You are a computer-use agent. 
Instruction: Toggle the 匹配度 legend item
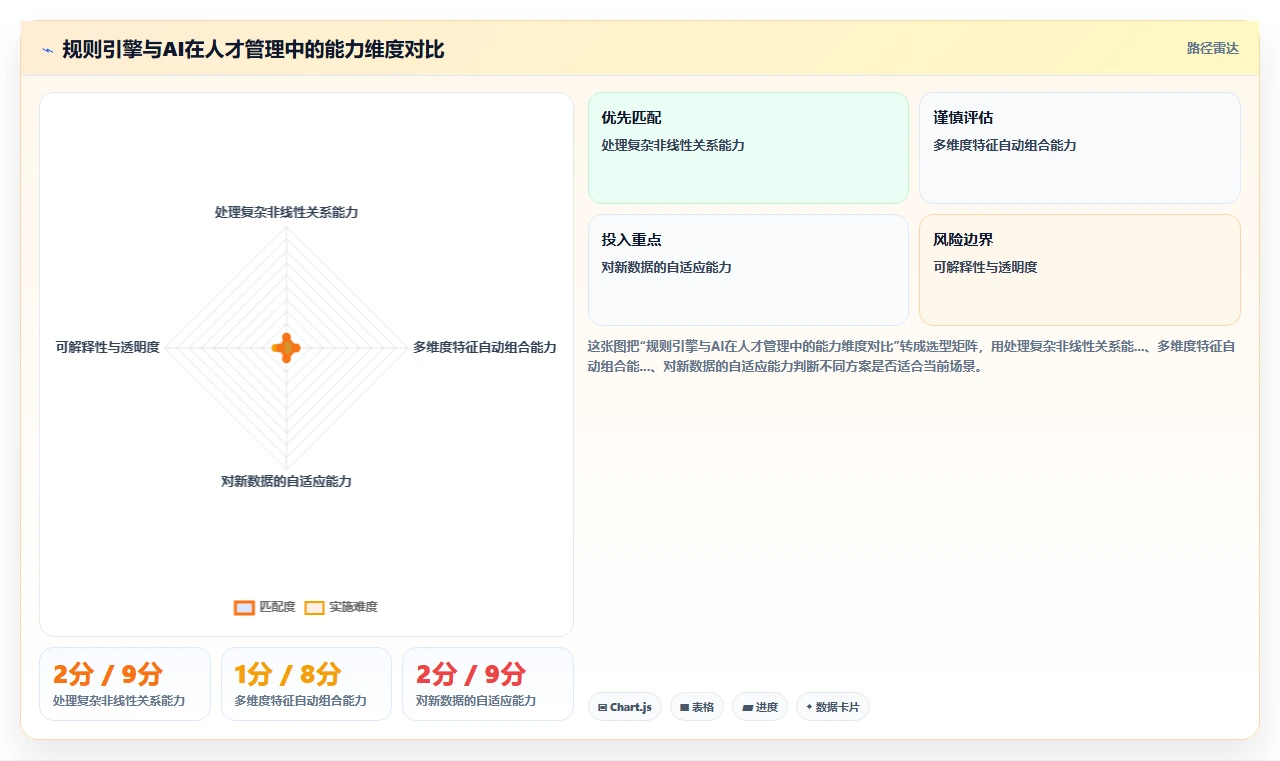[265, 607]
